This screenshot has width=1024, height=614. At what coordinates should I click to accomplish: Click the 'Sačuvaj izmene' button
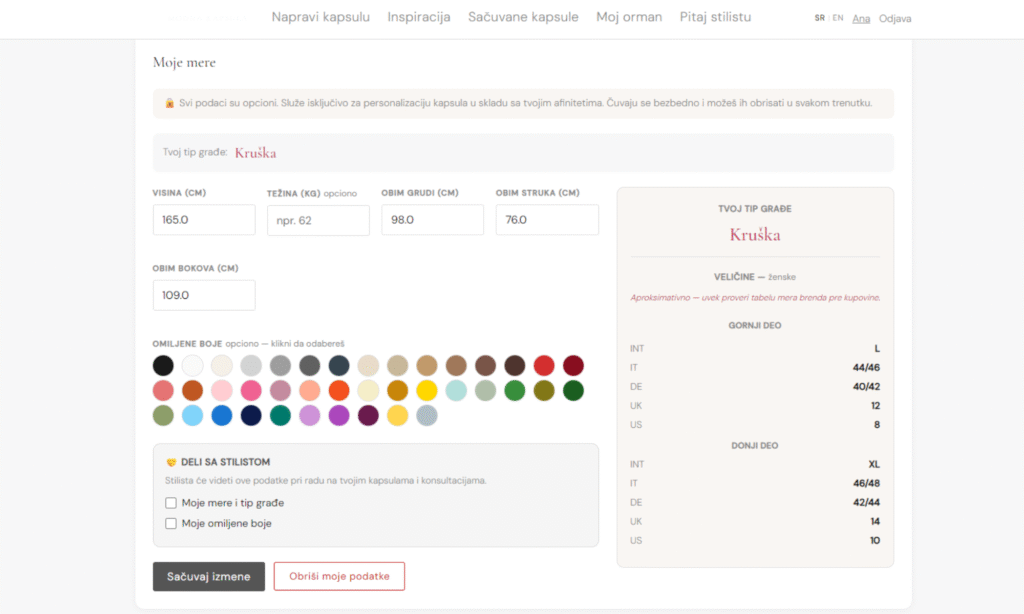(x=208, y=577)
